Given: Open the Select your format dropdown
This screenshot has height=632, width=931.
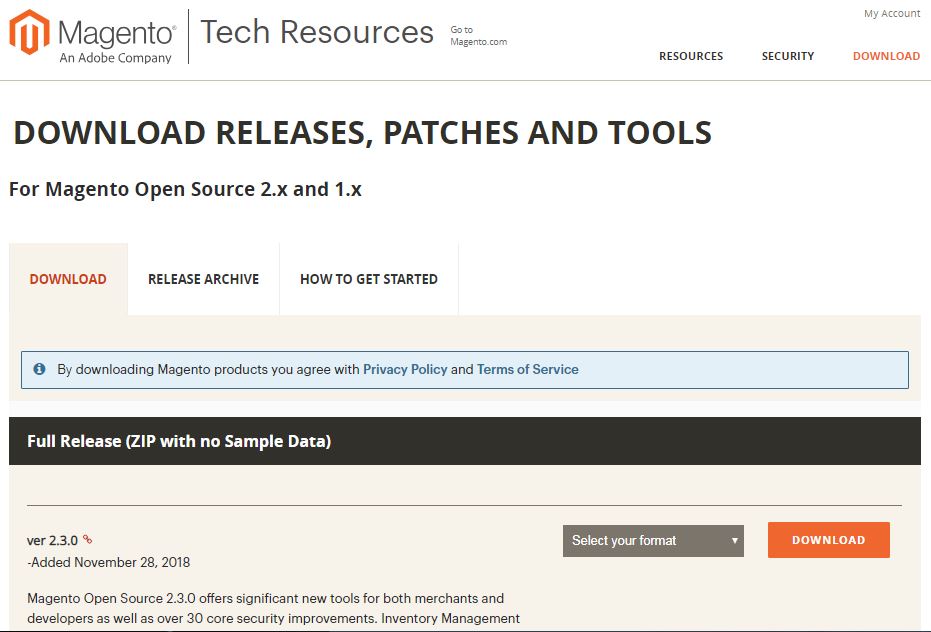Looking at the screenshot, I should click(653, 541).
